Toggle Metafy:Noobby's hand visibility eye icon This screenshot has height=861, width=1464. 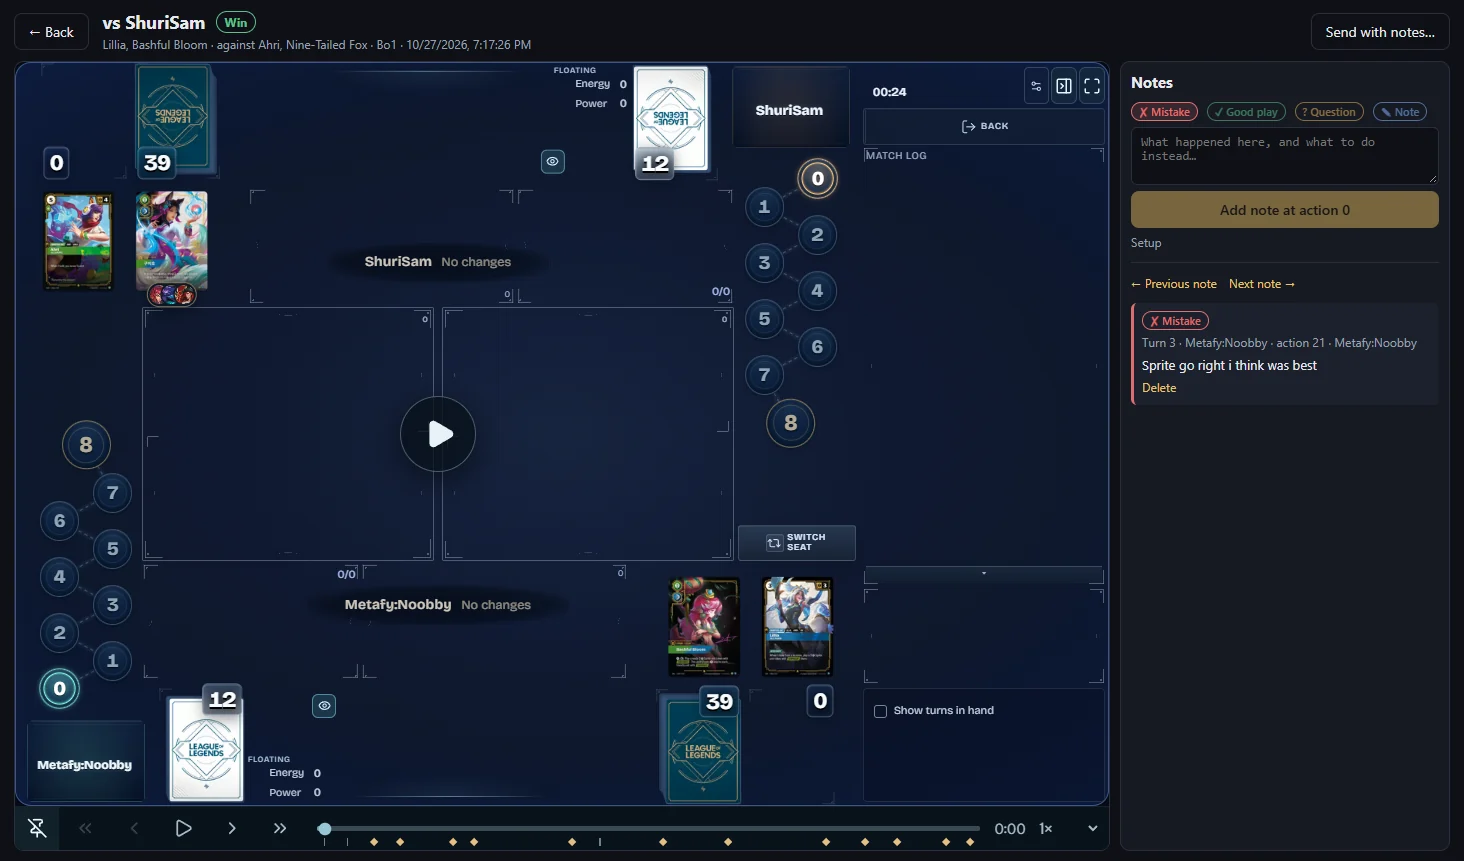coord(324,706)
